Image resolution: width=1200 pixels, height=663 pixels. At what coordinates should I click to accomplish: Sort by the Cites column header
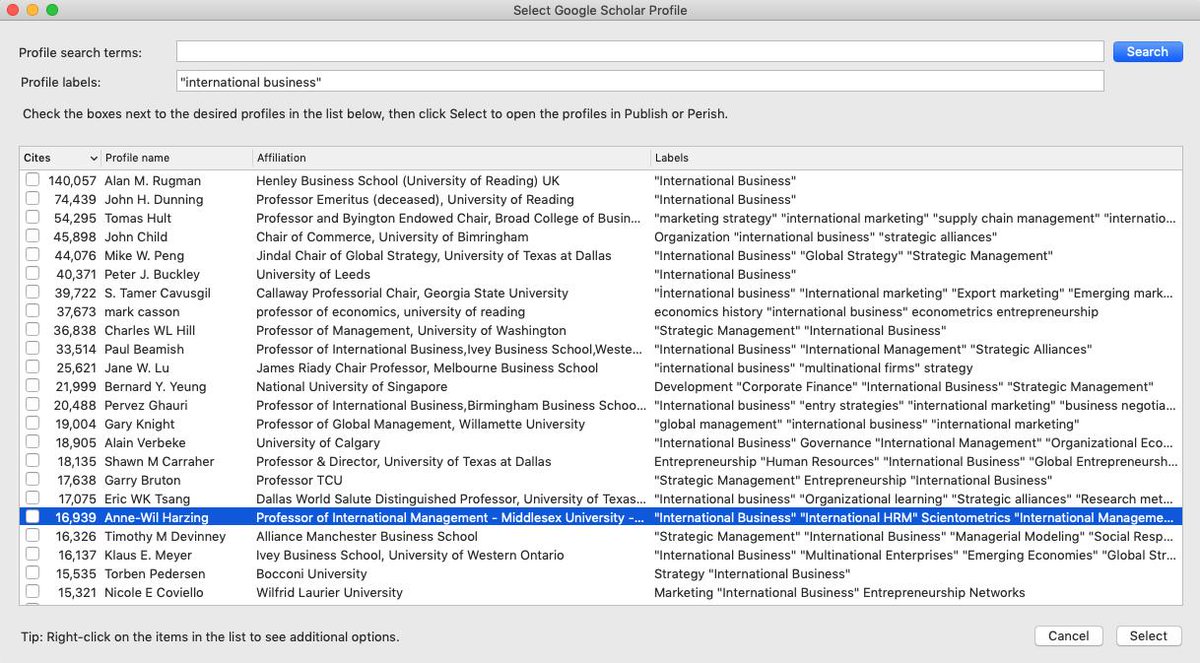click(60, 158)
